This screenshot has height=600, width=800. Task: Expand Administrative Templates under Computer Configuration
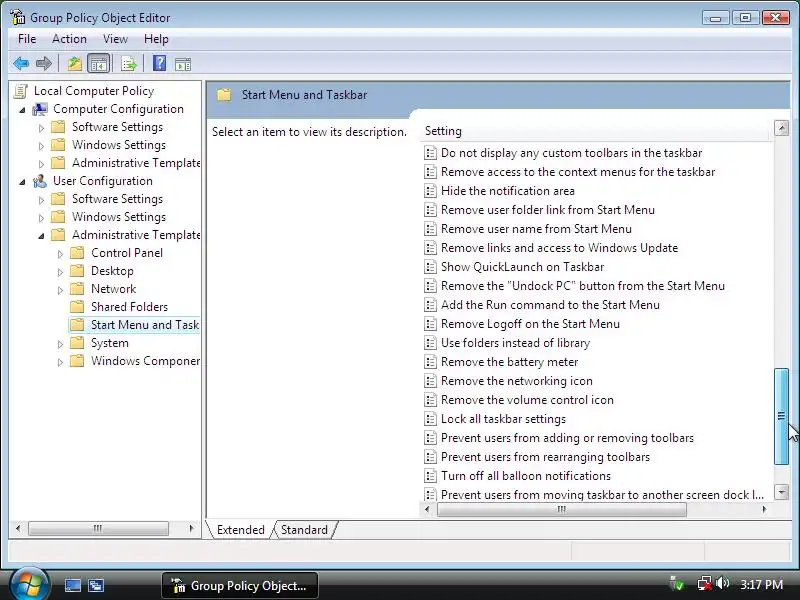tap(41, 164)
